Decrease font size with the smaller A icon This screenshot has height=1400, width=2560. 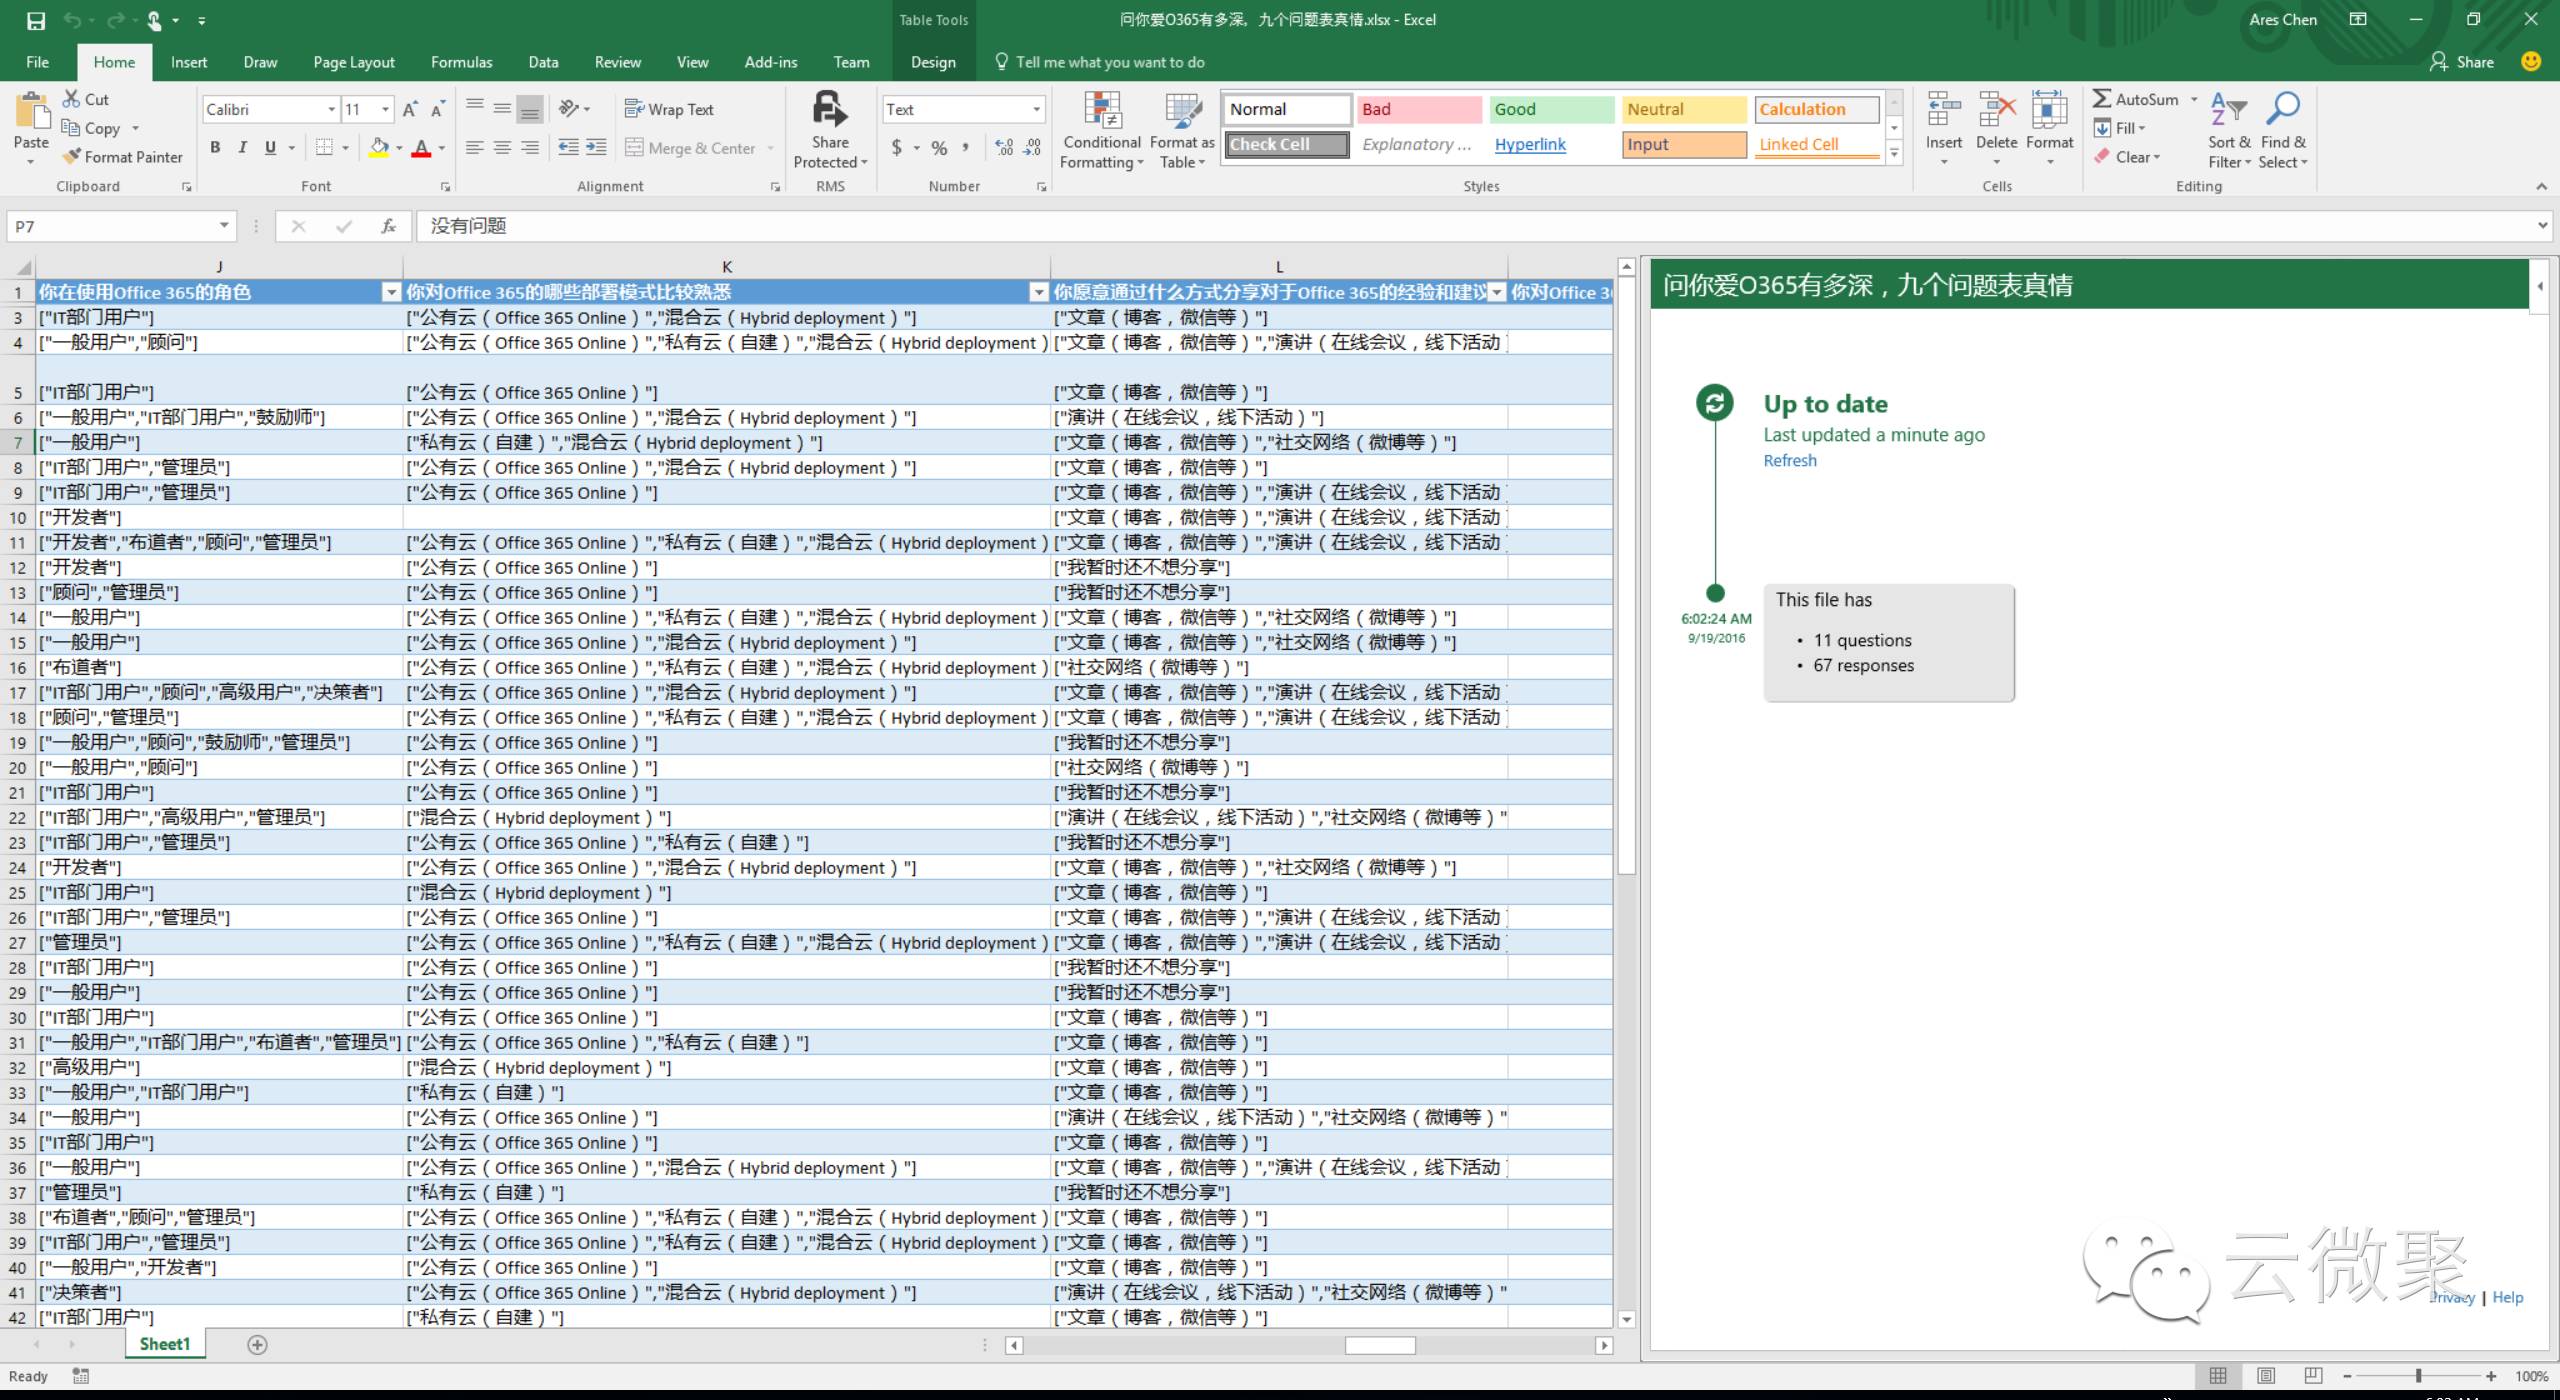click(x=437, y=109)
